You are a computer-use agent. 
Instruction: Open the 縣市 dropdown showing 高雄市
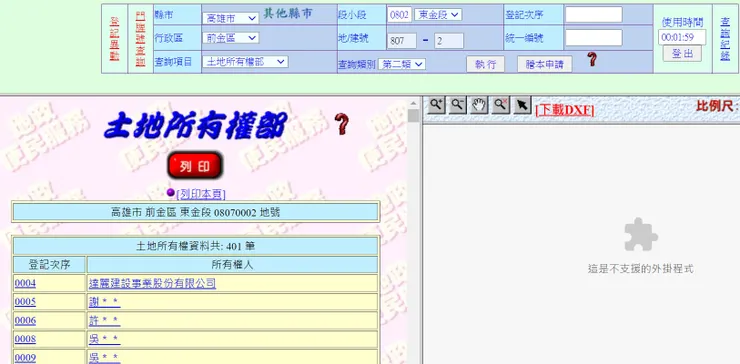230,18
